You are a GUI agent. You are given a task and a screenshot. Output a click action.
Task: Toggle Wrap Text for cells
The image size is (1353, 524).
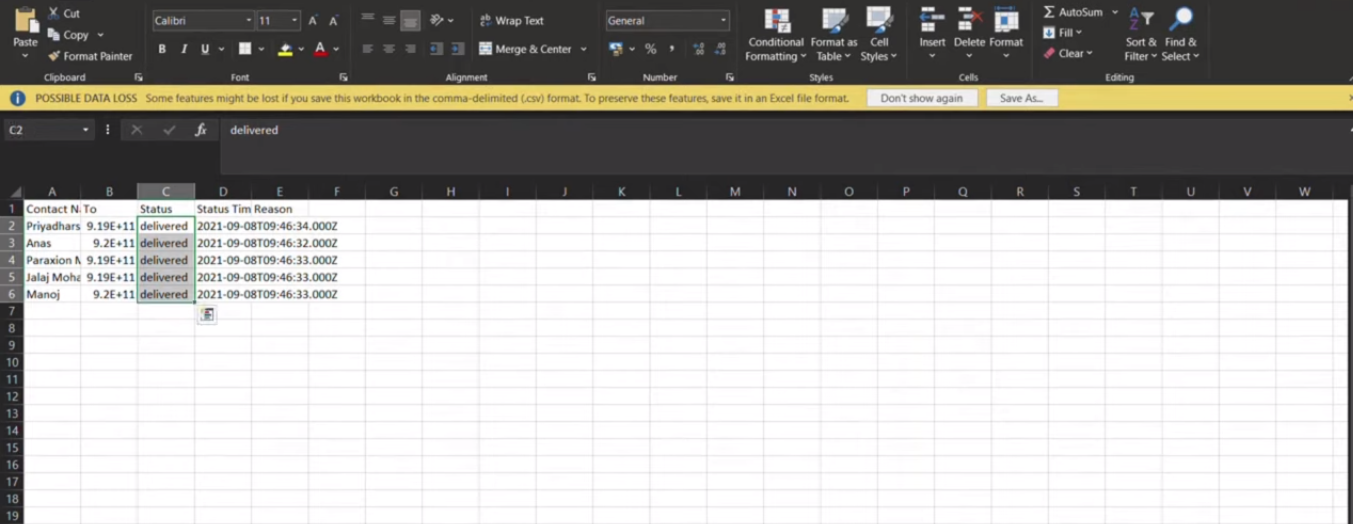pos(511,20)
